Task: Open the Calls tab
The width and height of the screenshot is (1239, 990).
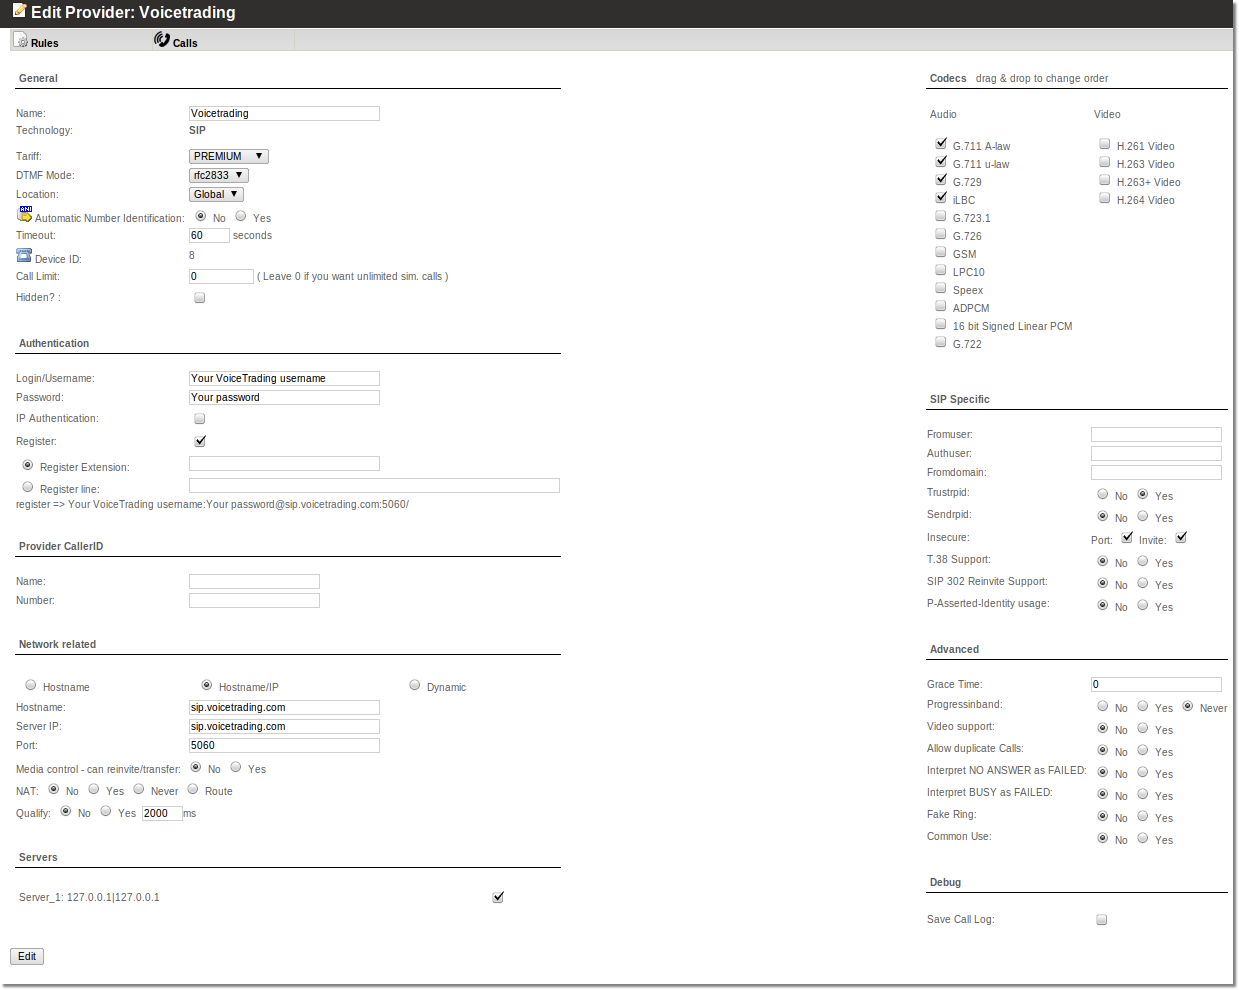Action: tap(185, 43)
